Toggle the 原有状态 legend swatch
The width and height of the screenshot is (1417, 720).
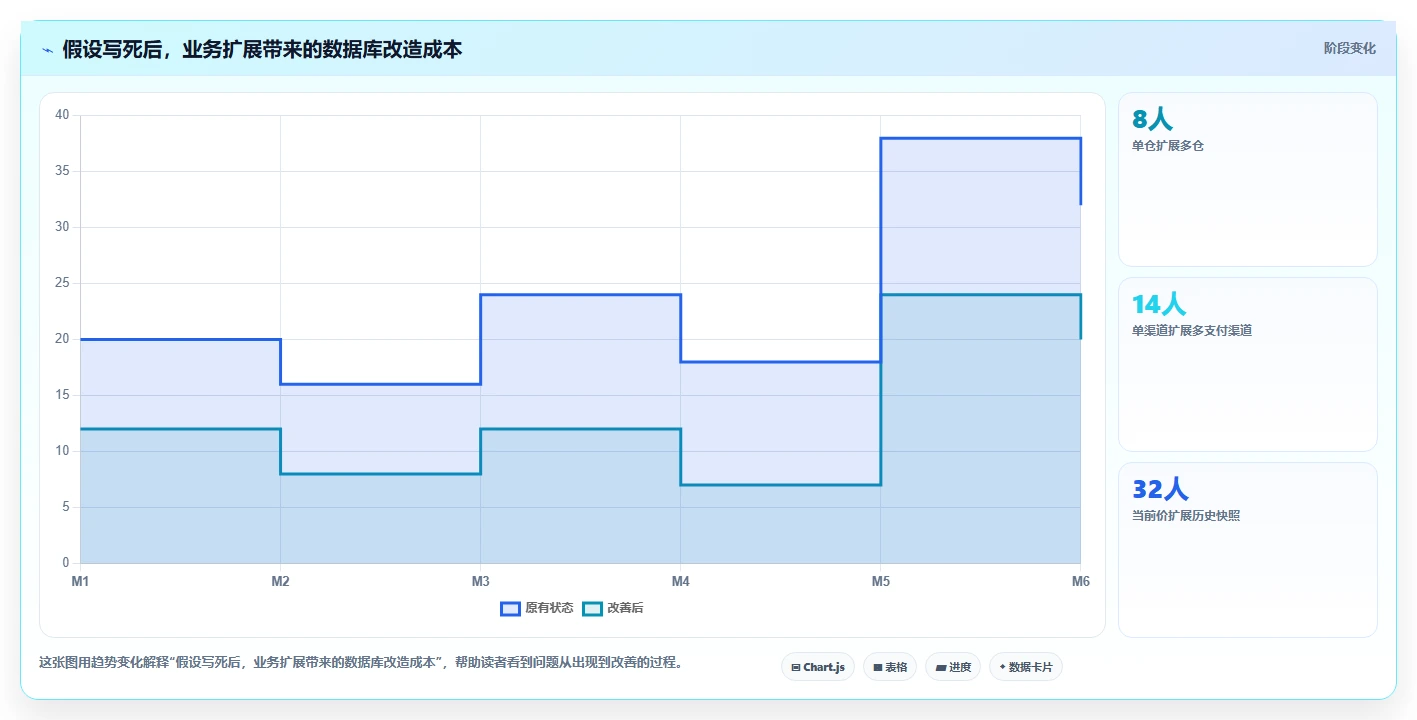(511, 608)
